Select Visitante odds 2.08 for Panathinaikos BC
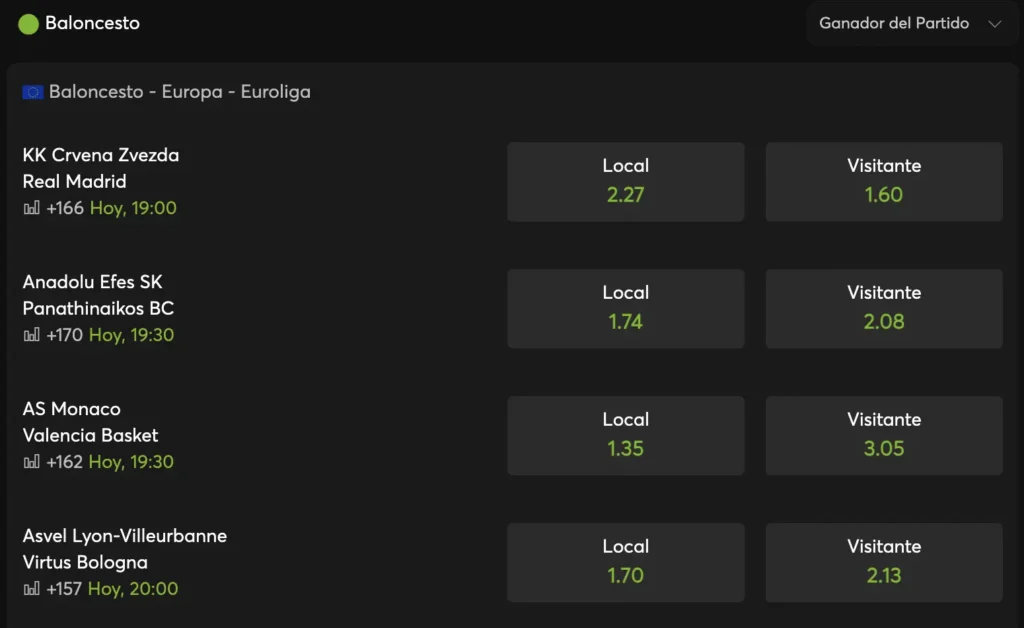1024x628 pixels. [884, 308]
